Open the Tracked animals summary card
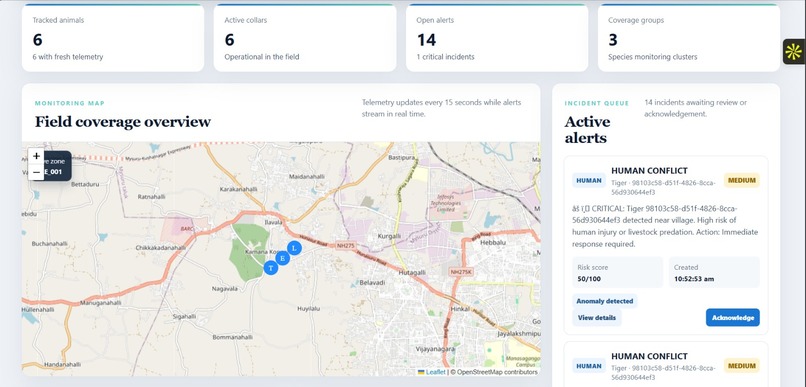The image size is (806, 387). pyautogui.click(x=113, y=38)
